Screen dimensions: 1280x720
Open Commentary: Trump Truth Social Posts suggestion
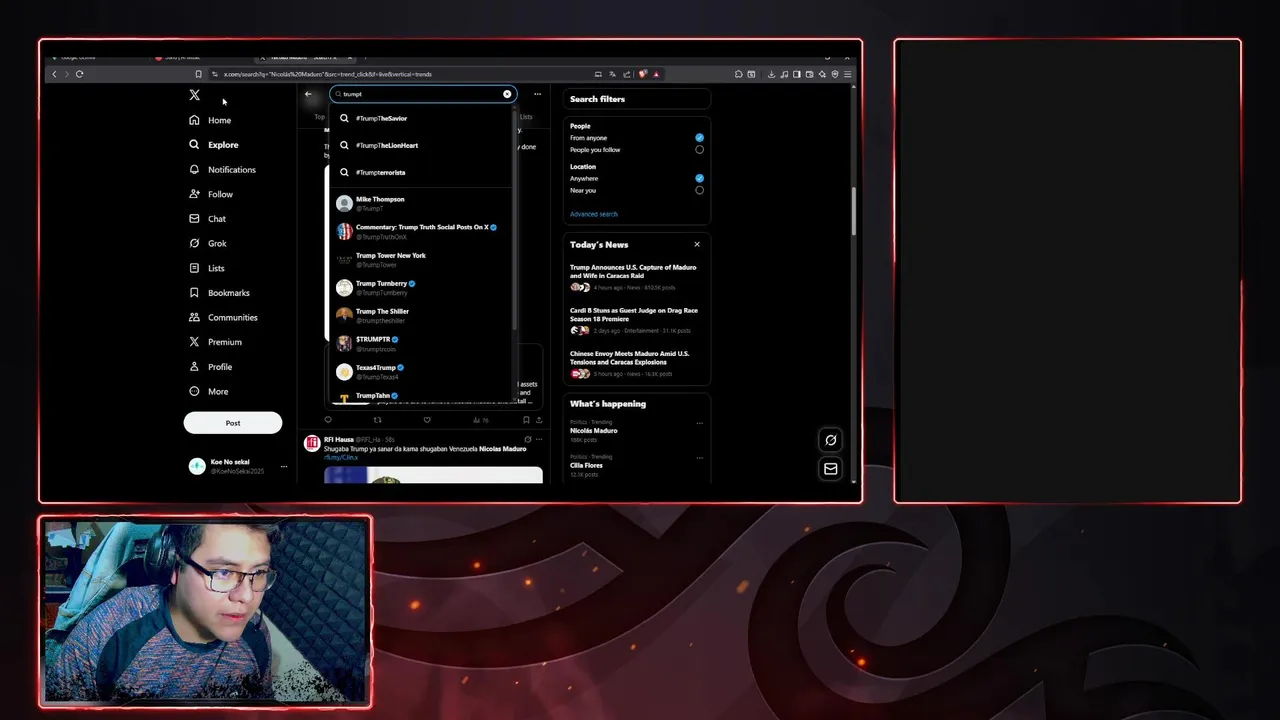(421, 231)
